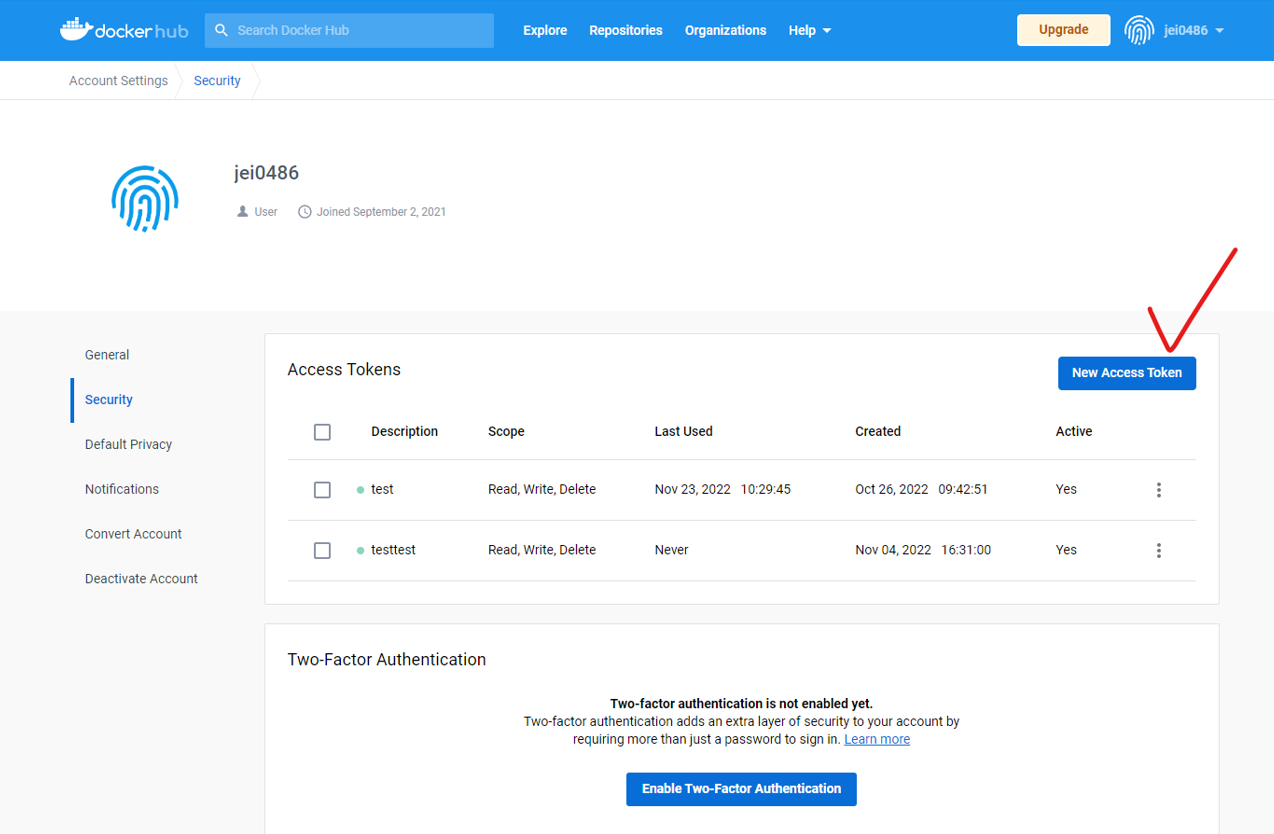Expand the Help dropdown menu

pos(809,30)
